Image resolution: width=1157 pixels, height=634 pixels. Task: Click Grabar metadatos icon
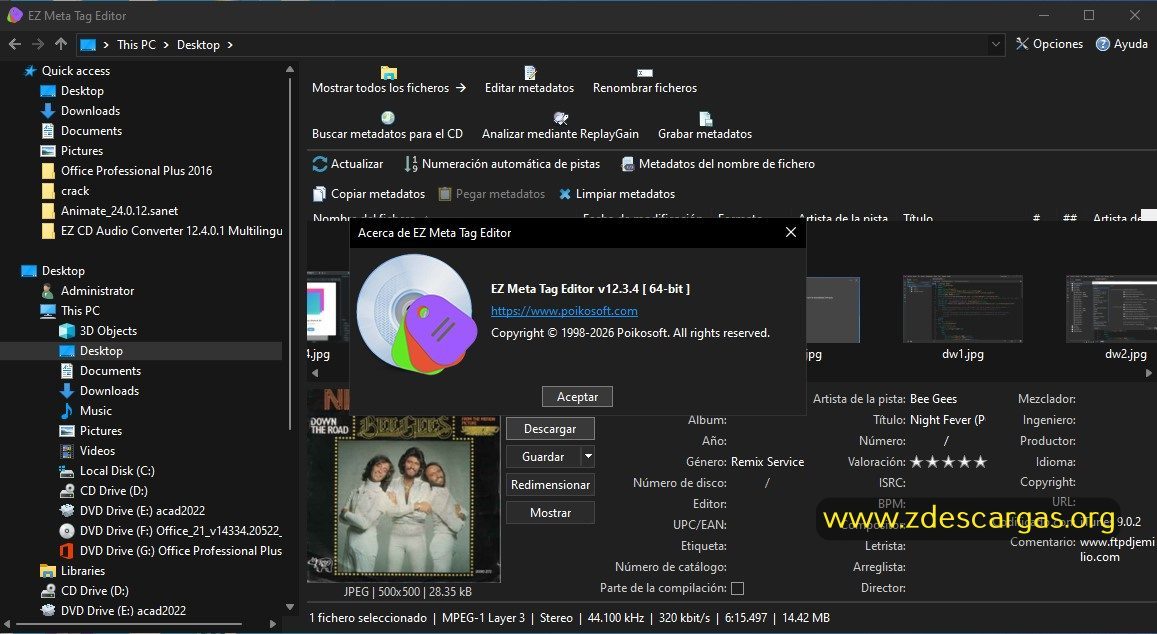[705, 118]
